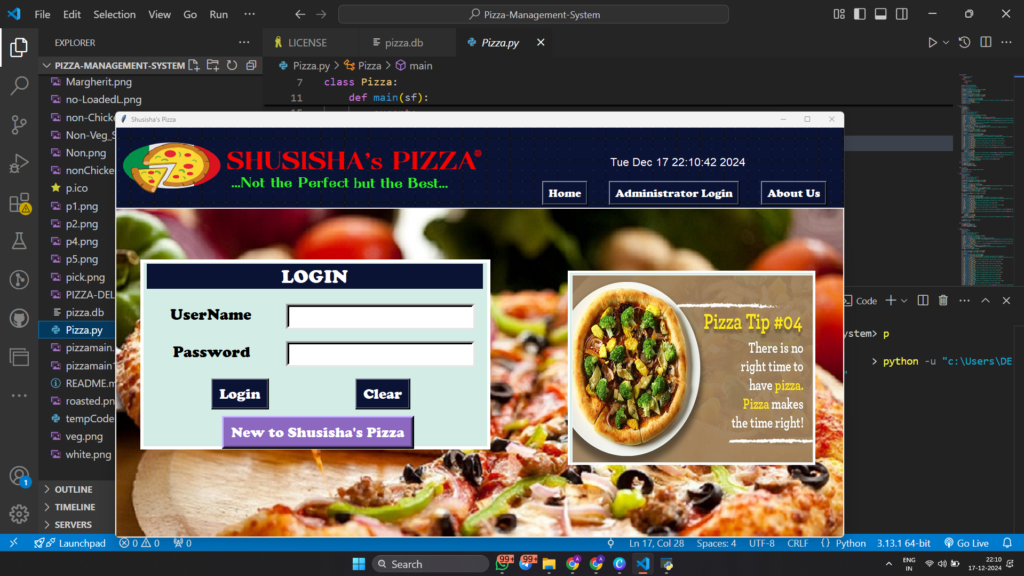Open the Selection menu
The height and width of the screenshot is (576, 1024).
pyautogui.click(x=114, y=14)
